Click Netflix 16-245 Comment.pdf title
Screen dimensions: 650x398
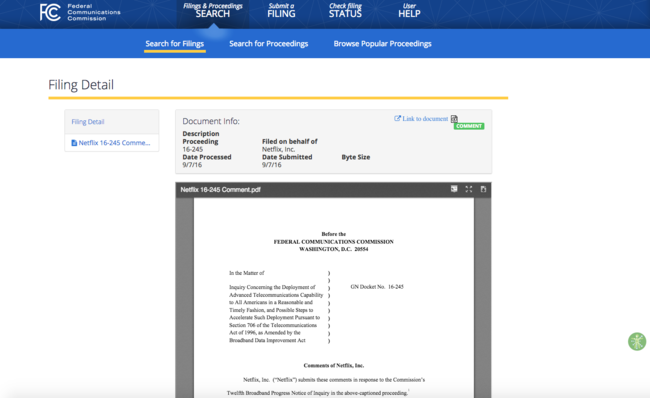[x=221, y=189]
